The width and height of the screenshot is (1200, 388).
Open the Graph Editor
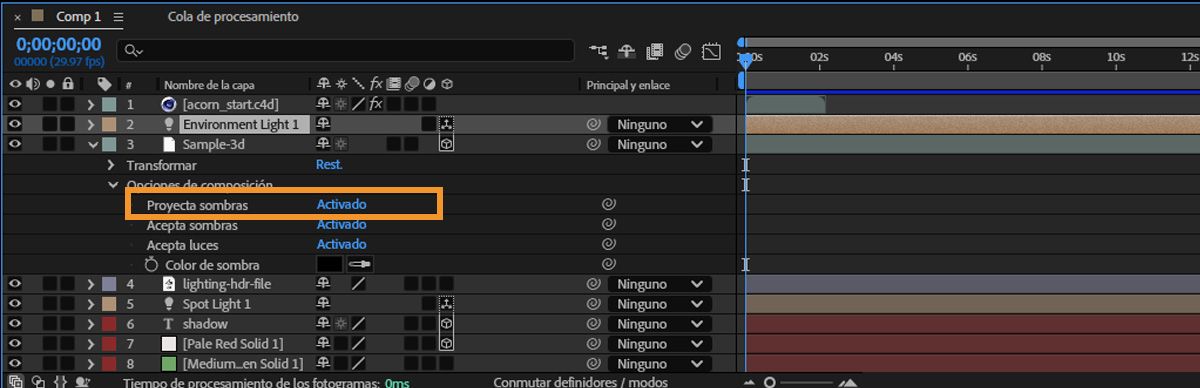pos(712,50)
